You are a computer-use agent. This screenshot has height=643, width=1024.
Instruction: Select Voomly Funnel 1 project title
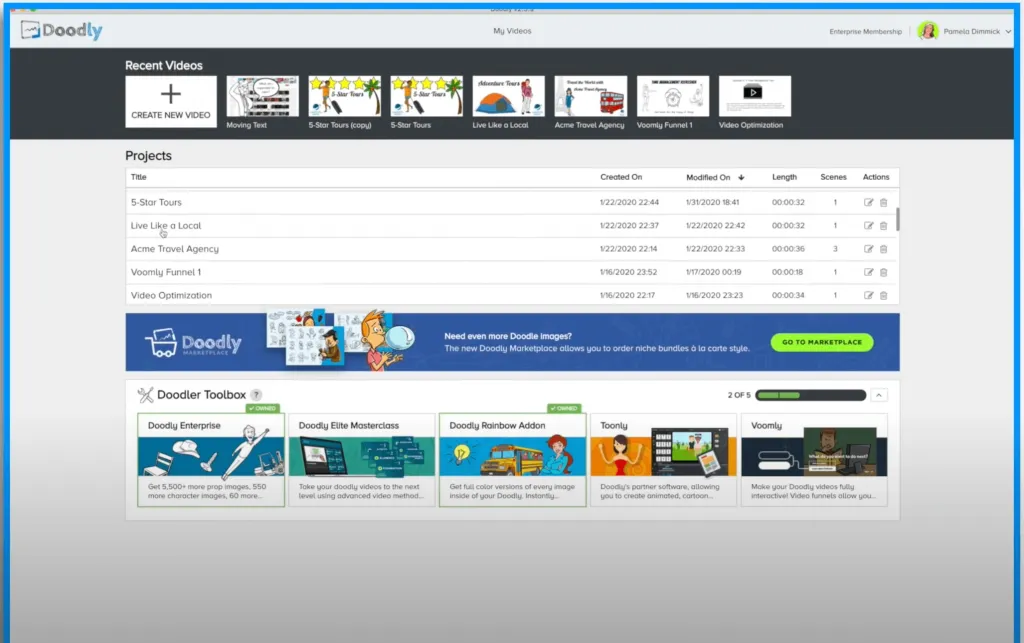tap(166, 272)
